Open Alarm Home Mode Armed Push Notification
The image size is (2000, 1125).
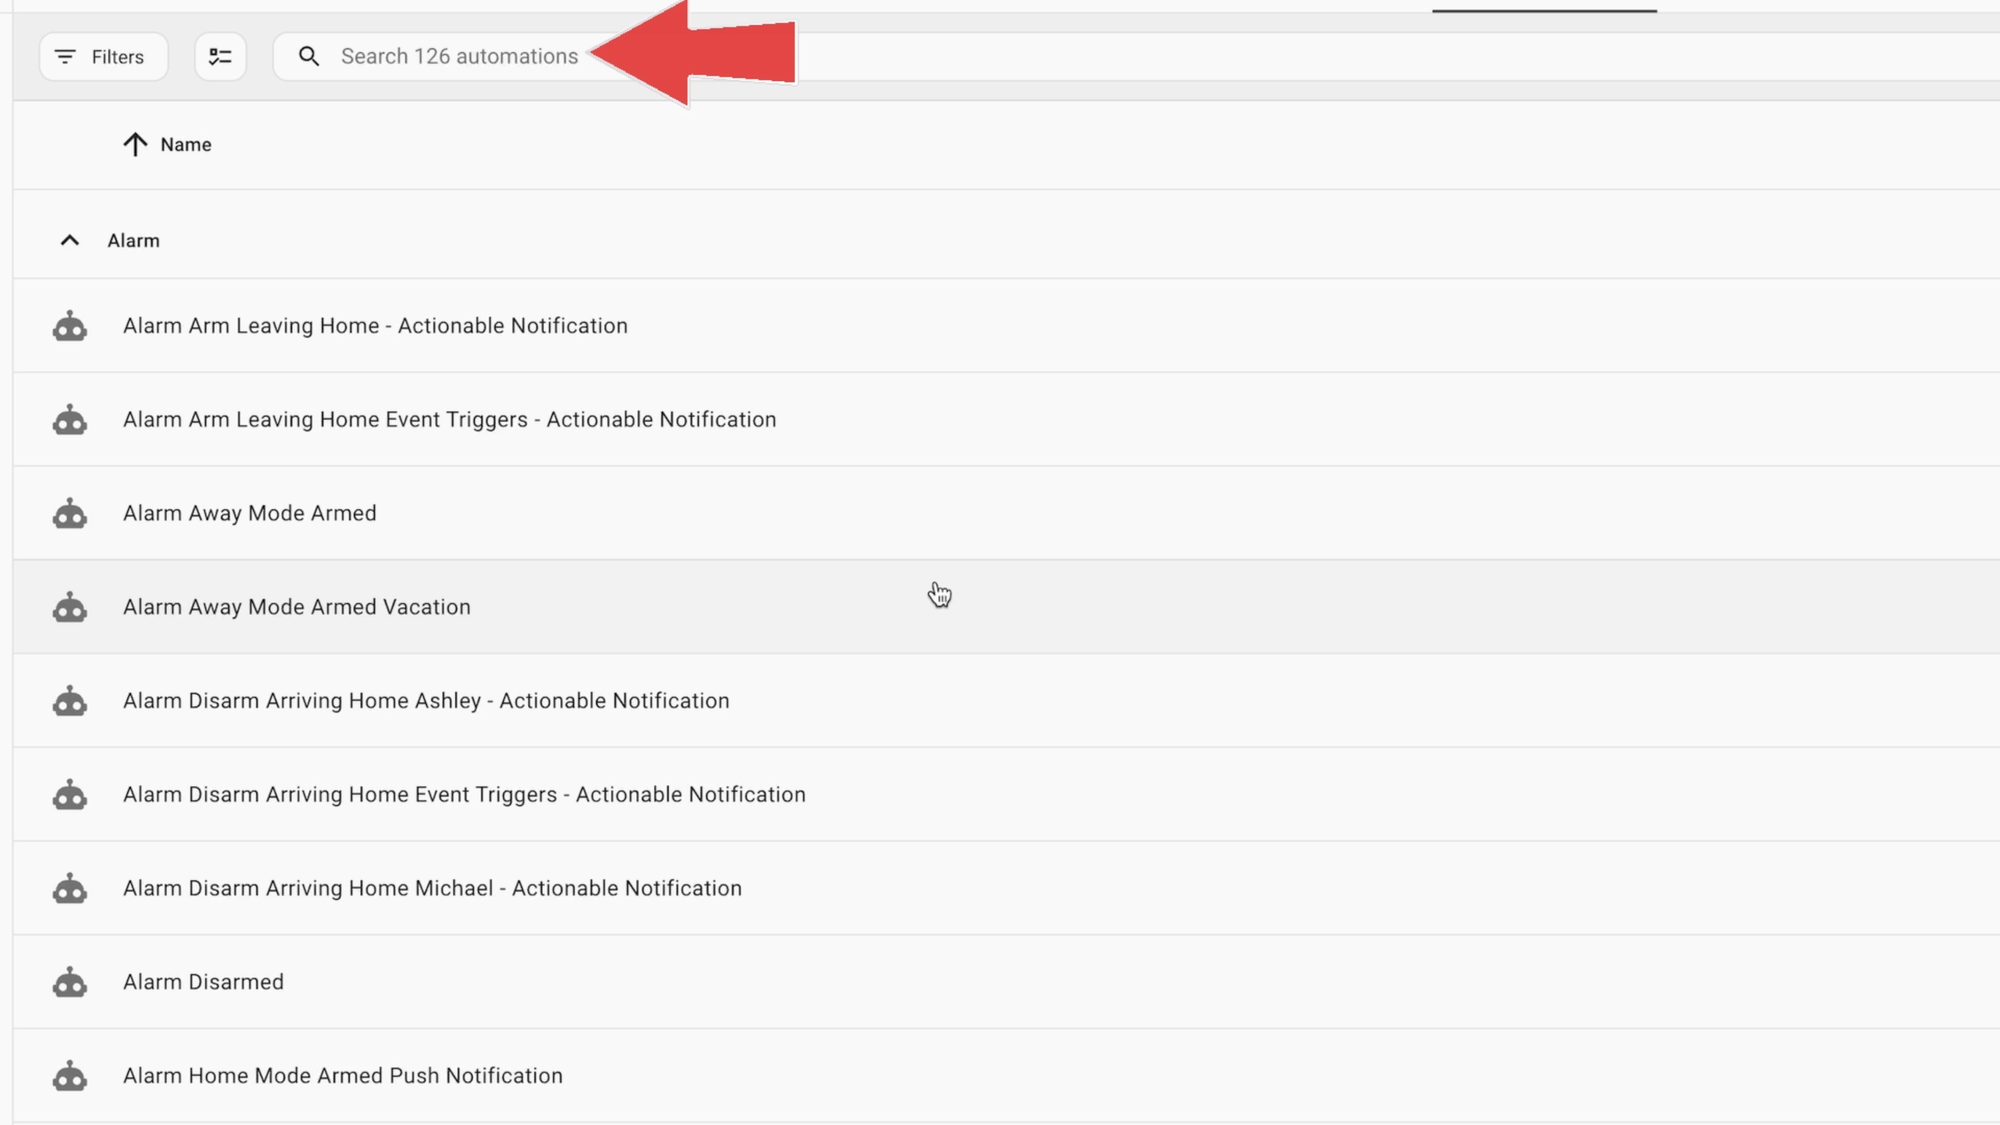point(342,1076)
